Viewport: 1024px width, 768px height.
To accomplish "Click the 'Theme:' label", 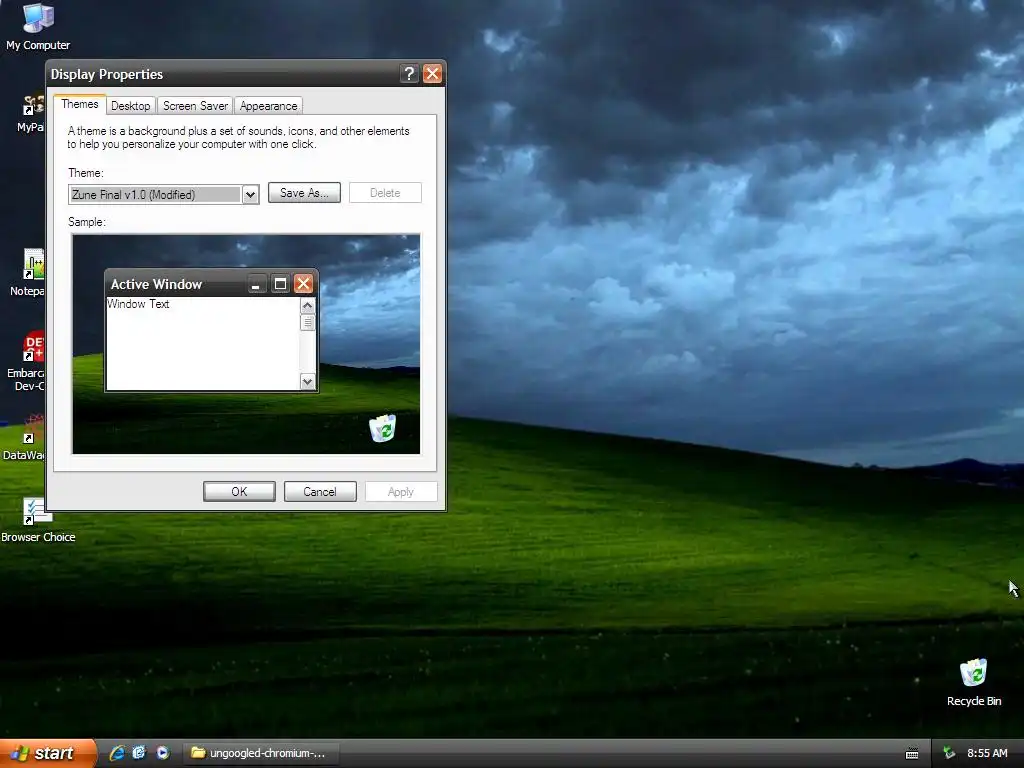I will pos(86,173).
